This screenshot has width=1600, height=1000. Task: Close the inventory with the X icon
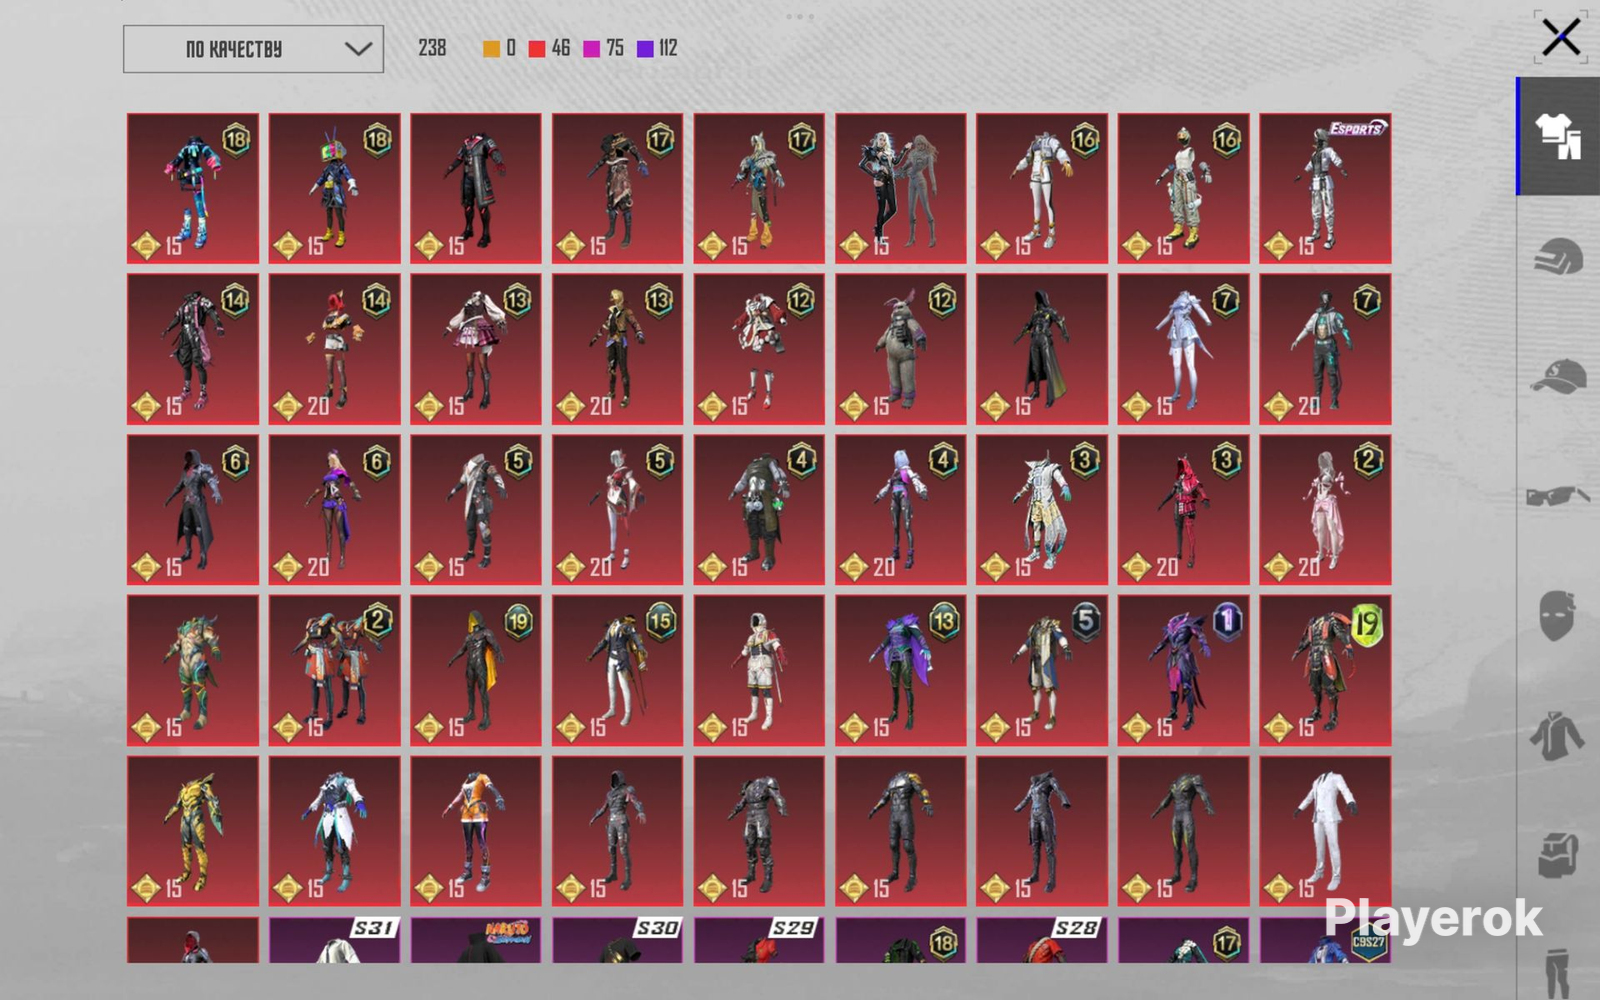click(x=1561, y=38)
